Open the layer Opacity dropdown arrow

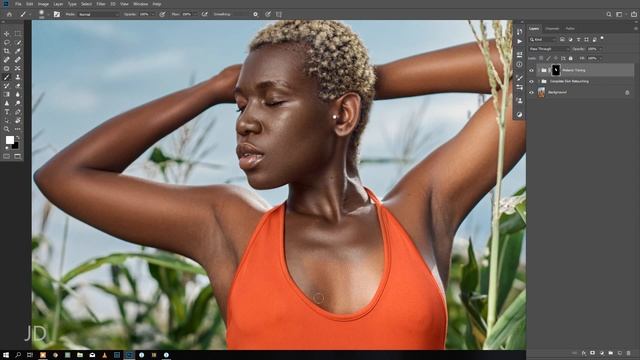pyautogui.click(x=600, y=49)
